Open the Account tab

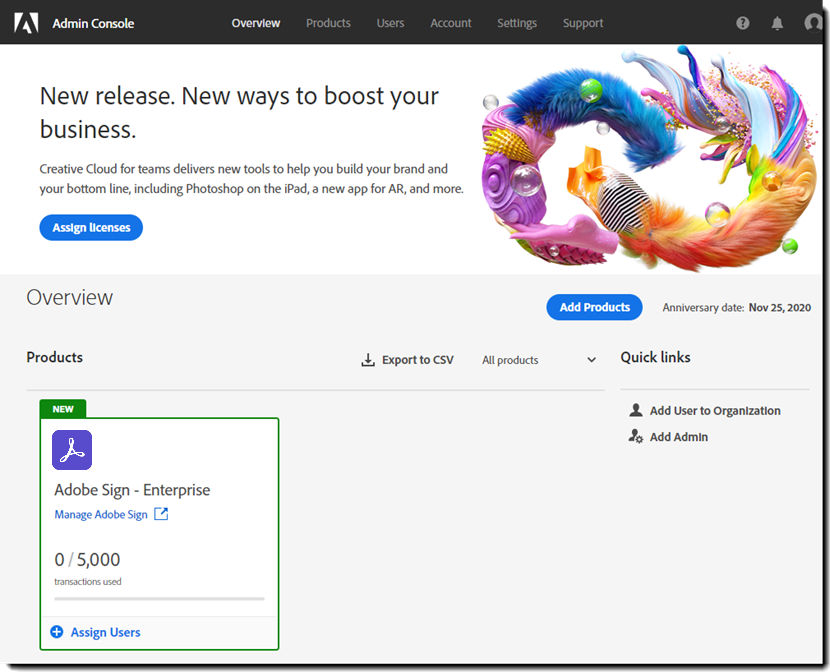coord(450,23)
